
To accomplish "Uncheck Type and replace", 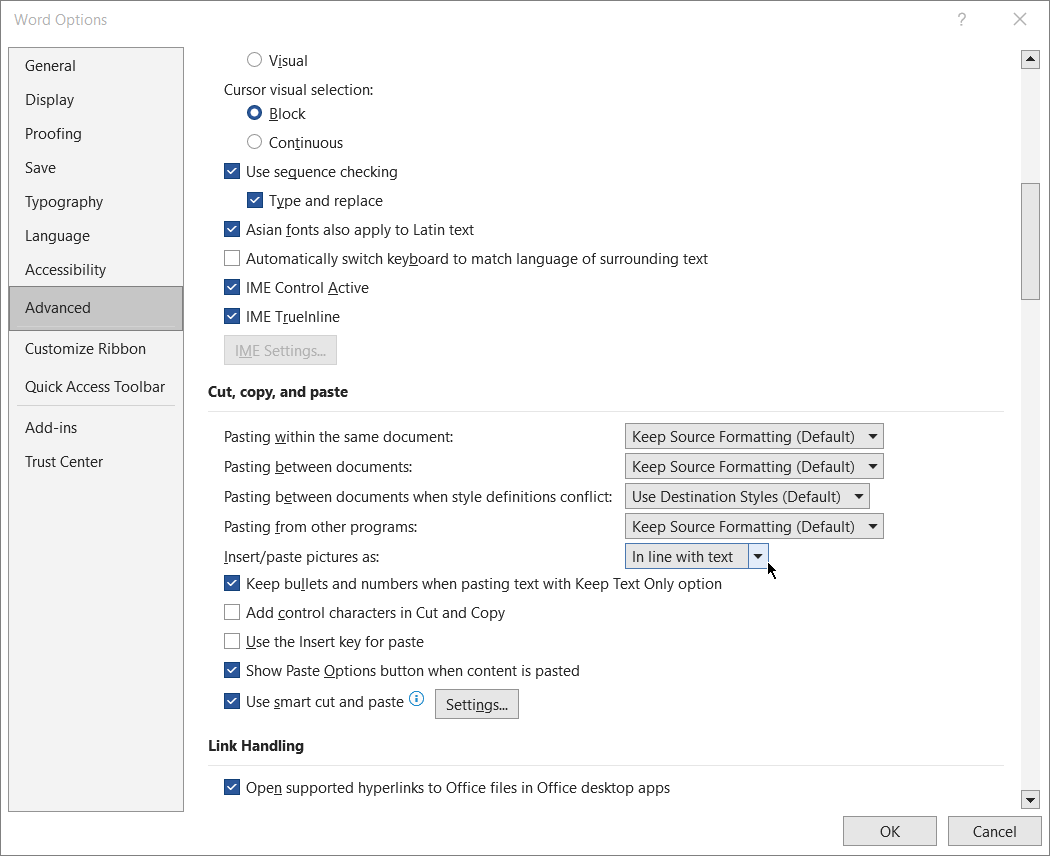I will (255, 200).
